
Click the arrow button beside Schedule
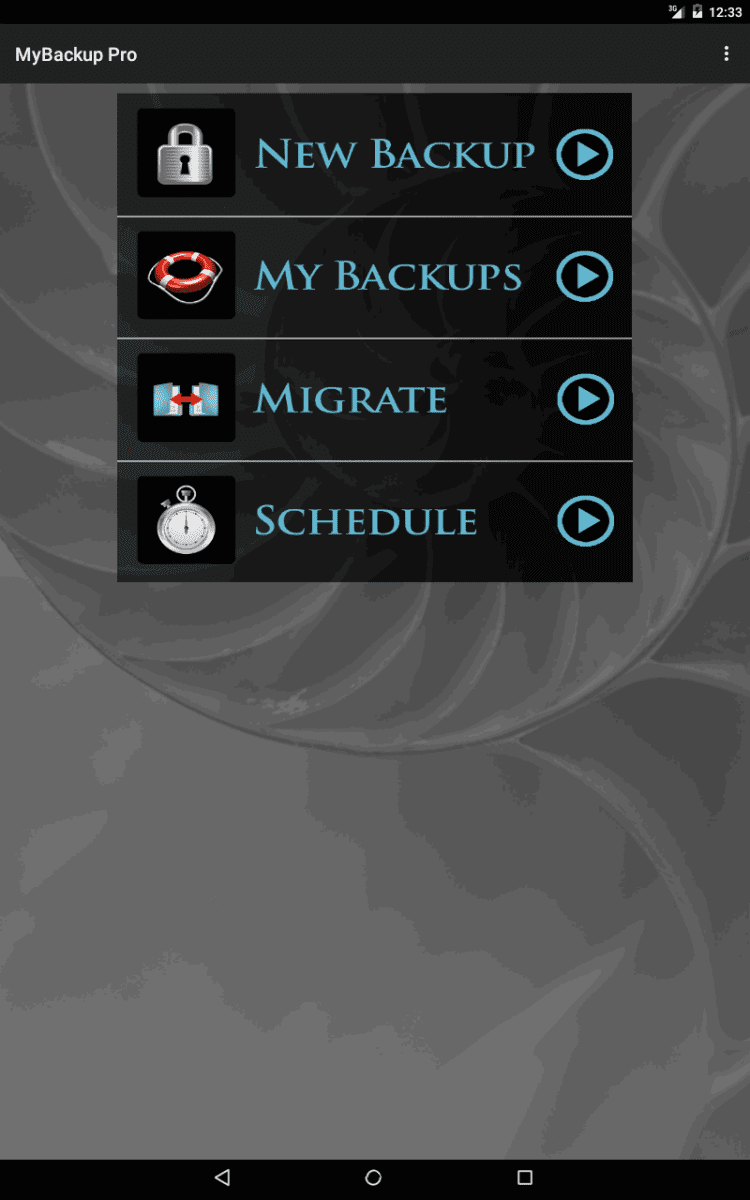click(585, 521)
